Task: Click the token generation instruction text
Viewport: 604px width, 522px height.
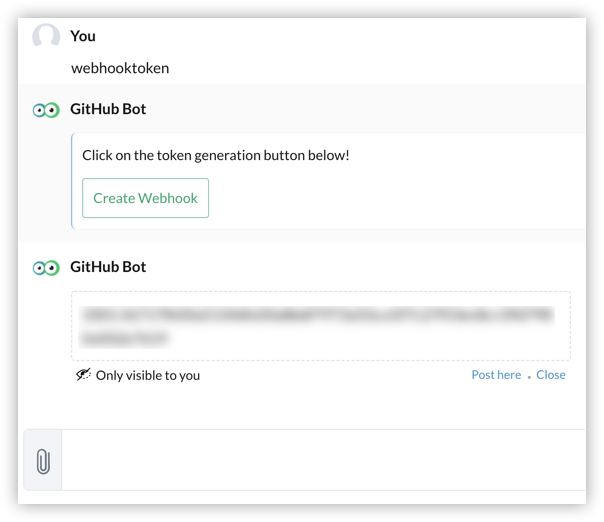Action: click(x=215, y=156)
